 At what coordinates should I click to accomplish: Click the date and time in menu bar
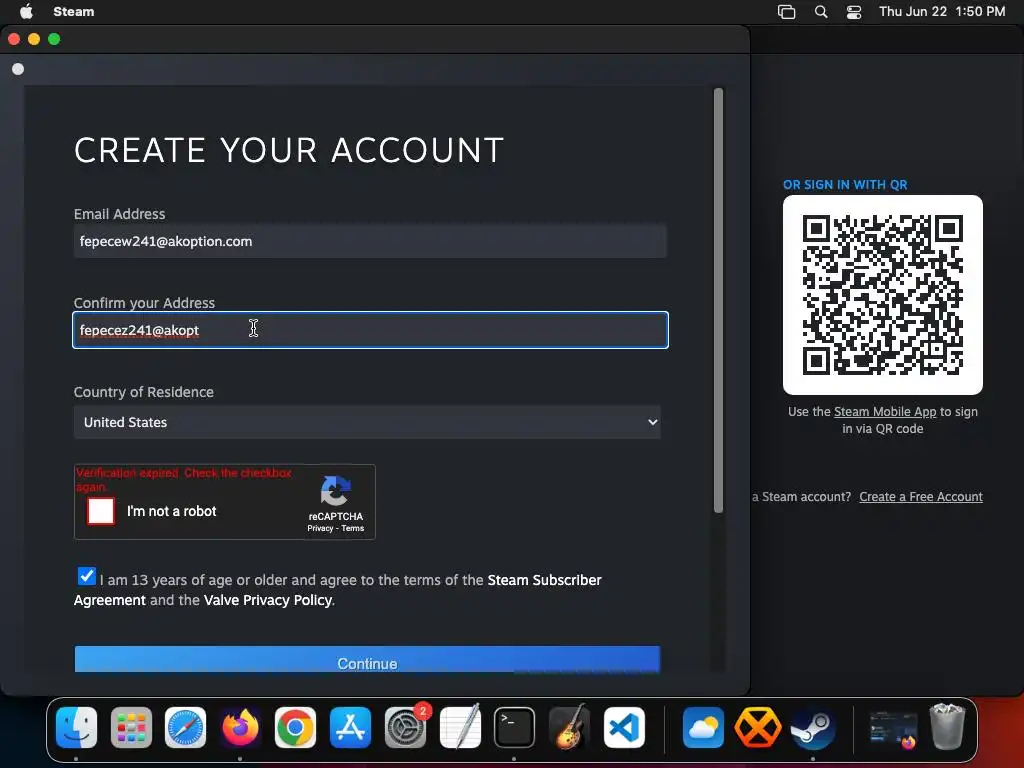942,11
